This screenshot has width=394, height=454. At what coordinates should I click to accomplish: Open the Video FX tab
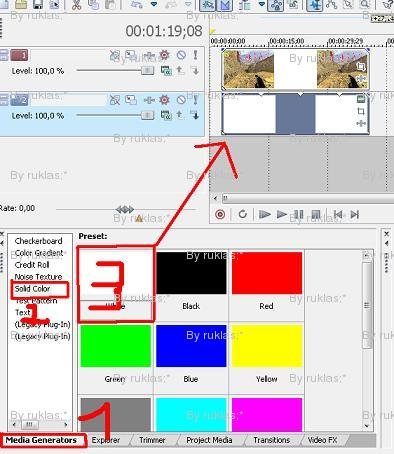[x=322, y=440]
